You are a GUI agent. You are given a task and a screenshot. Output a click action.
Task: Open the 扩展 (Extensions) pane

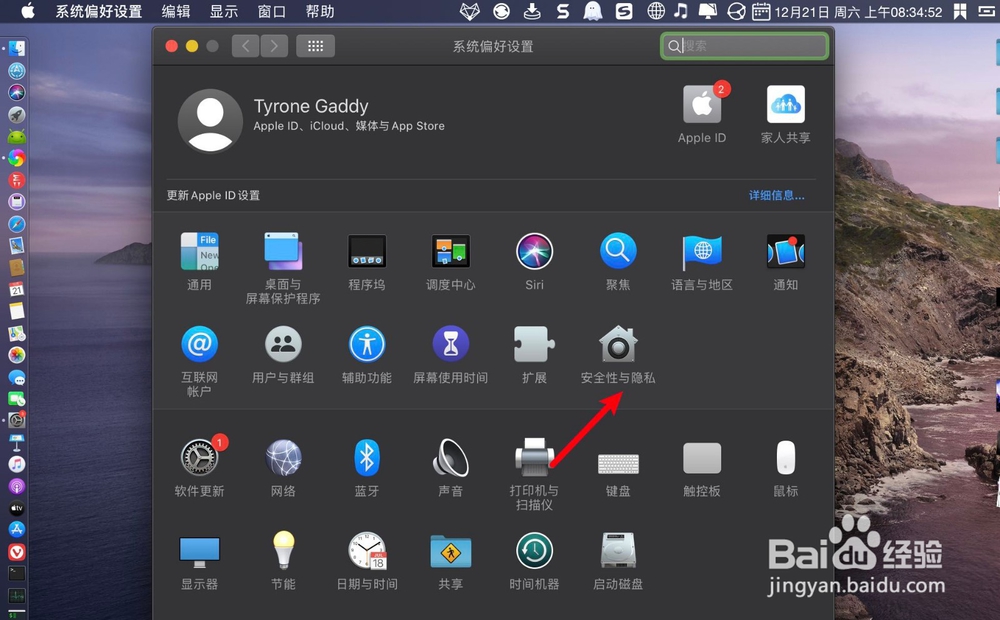534,344
